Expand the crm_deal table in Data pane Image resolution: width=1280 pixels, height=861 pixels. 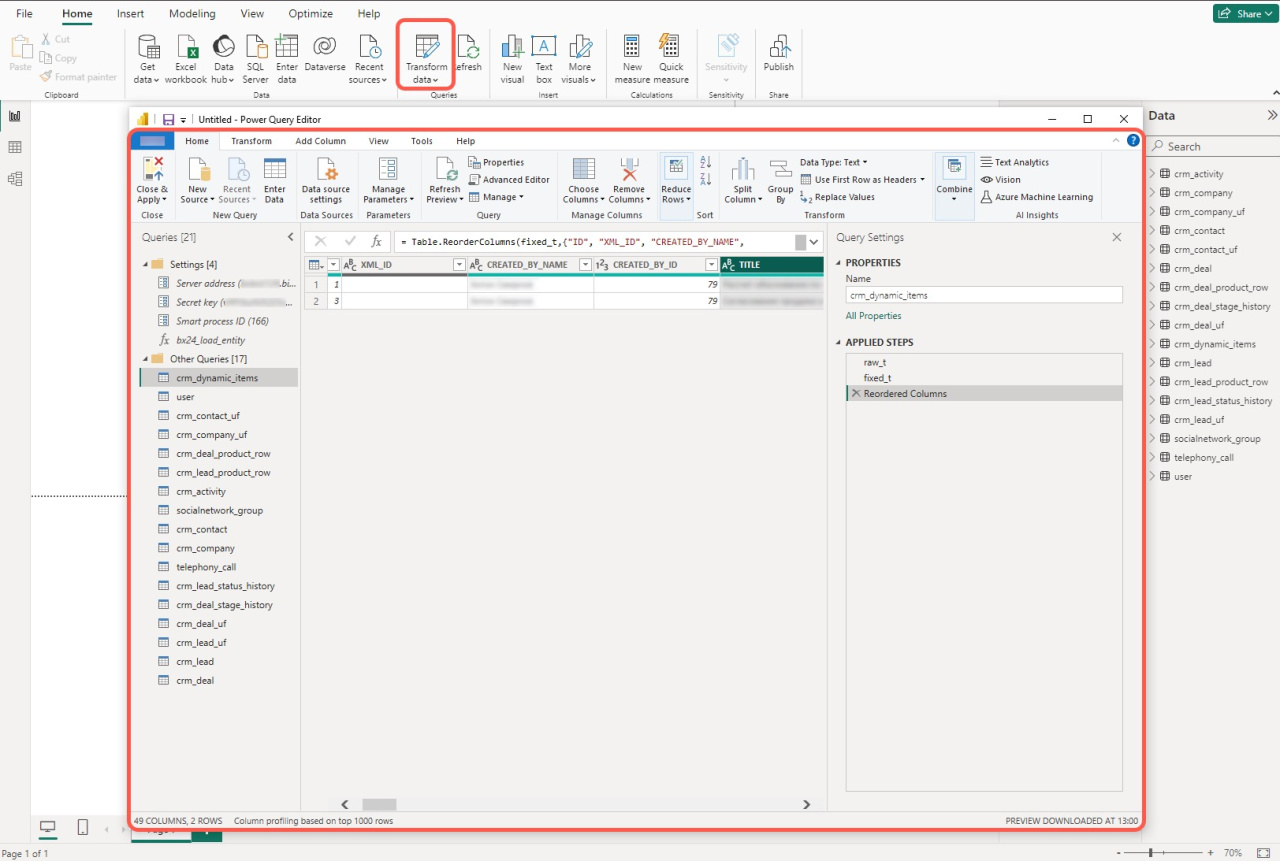pos(1152,268)
